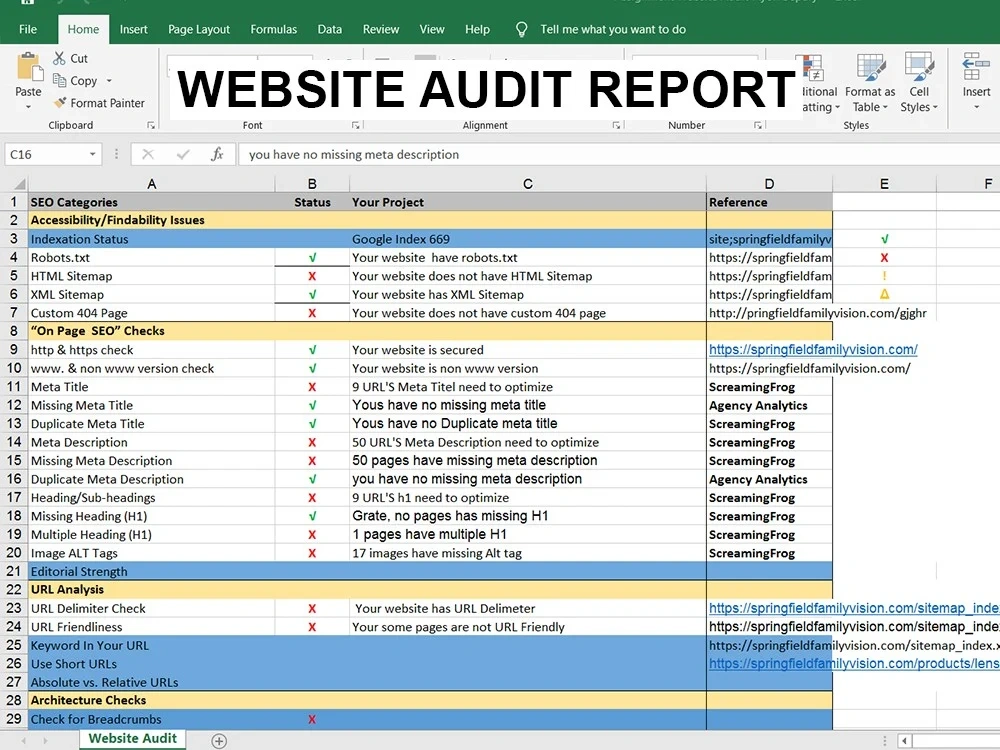
Task: Select the "Agency Analytics" cell in row 12
Action: (769, 405)
